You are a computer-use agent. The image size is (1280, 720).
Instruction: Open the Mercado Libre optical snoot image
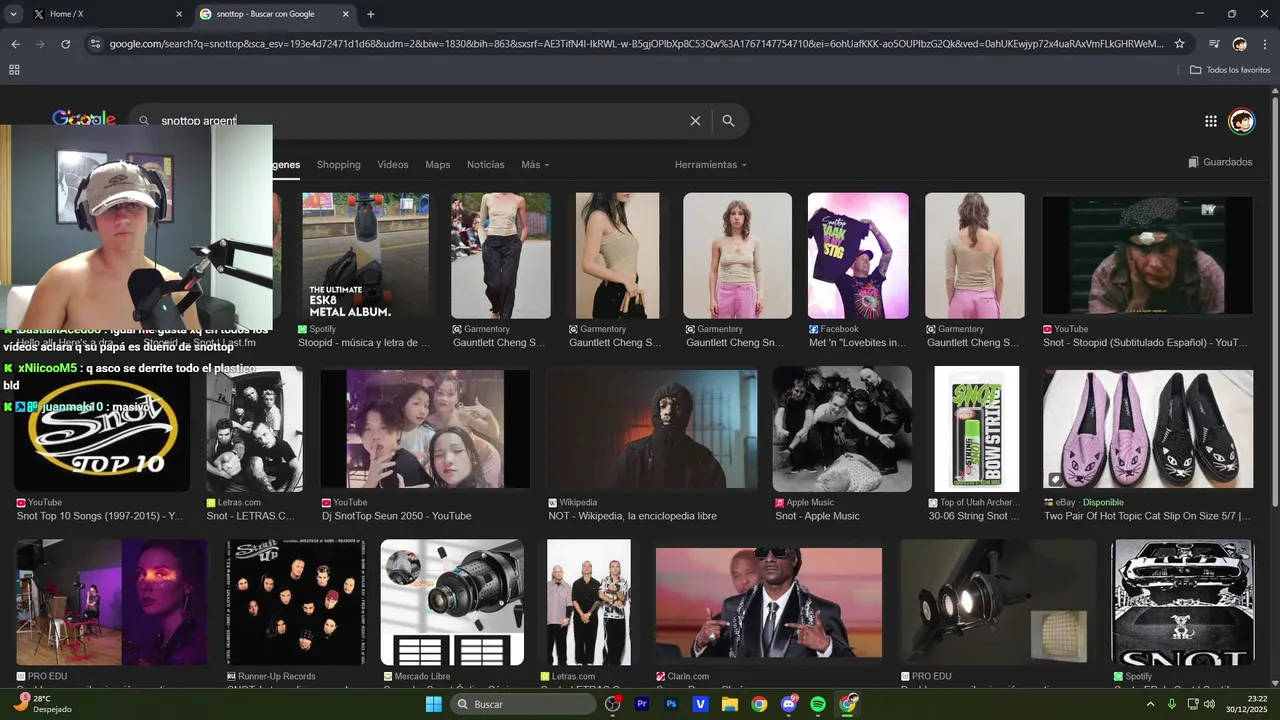pyautogui.click(x=452, y=603)
